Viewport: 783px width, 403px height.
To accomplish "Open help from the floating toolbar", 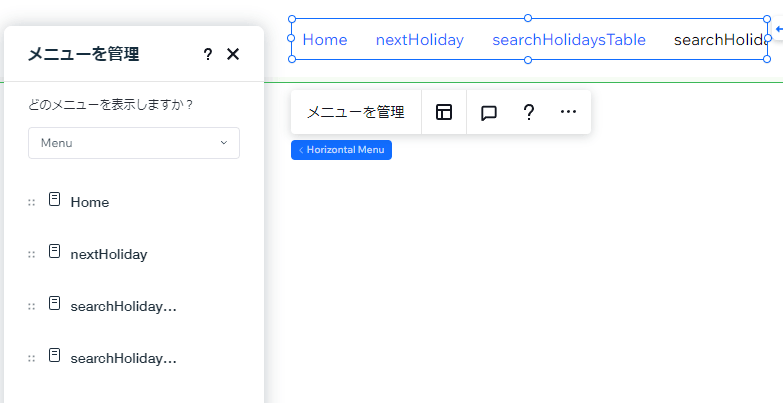I will point(528,112).
